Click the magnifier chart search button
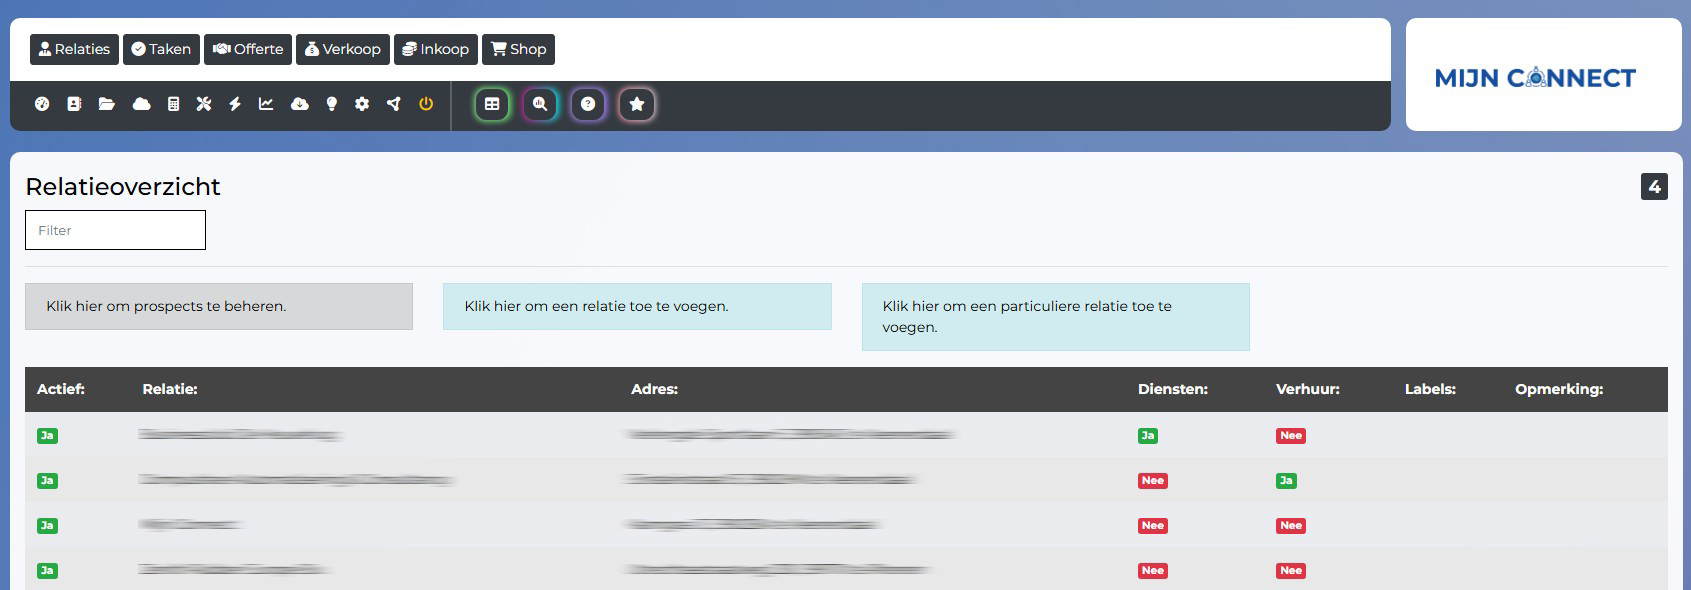 [540, 104]
